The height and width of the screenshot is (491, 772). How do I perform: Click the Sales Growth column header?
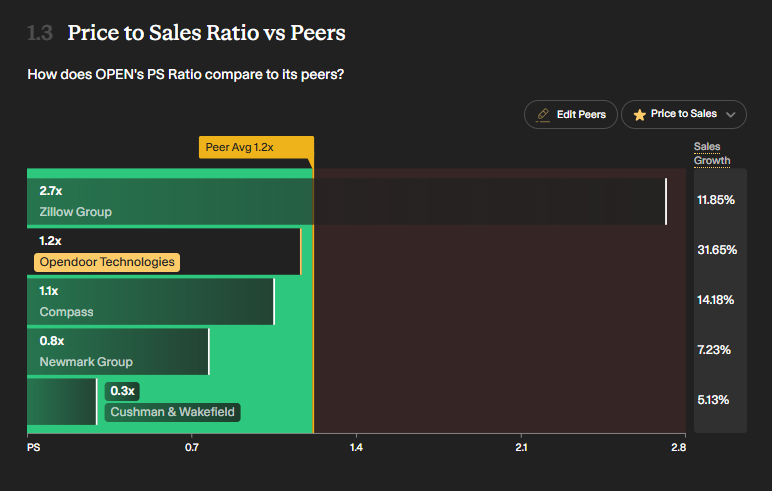(712, 154)
